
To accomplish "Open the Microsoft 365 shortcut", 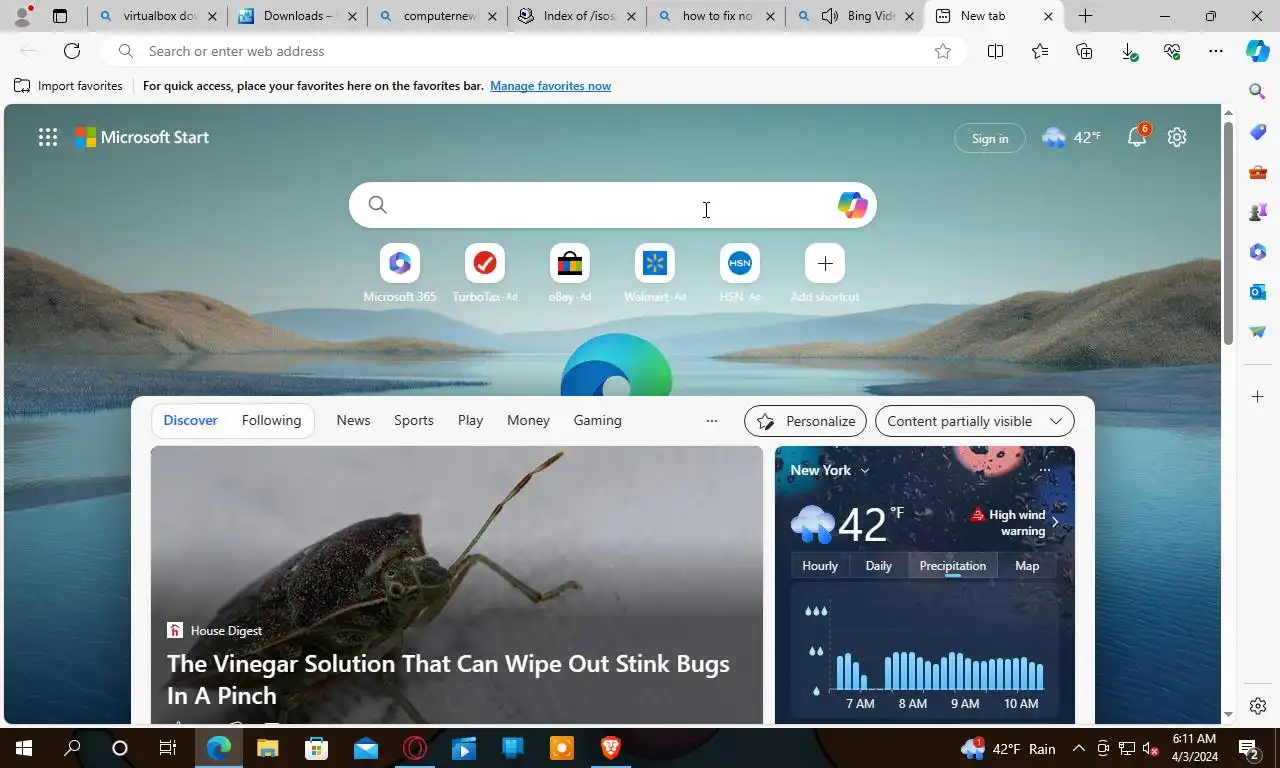I will (400, 263).
